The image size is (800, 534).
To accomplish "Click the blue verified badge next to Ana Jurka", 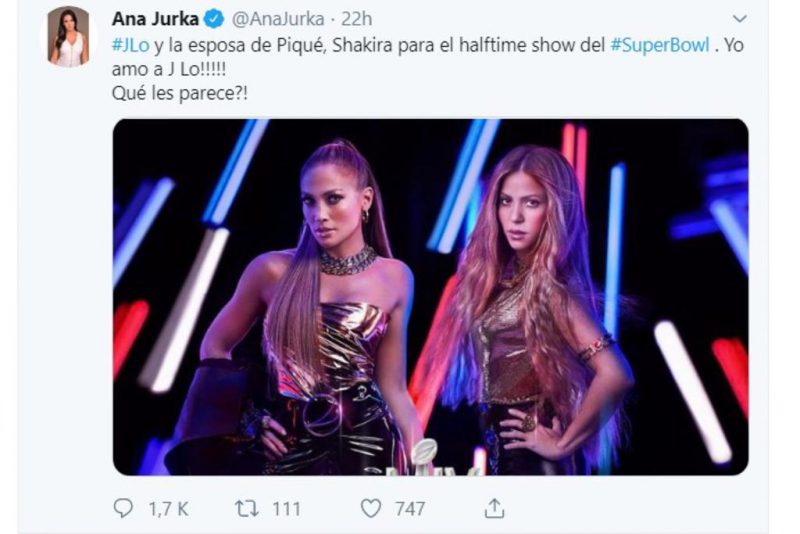I will pos(214,19).
